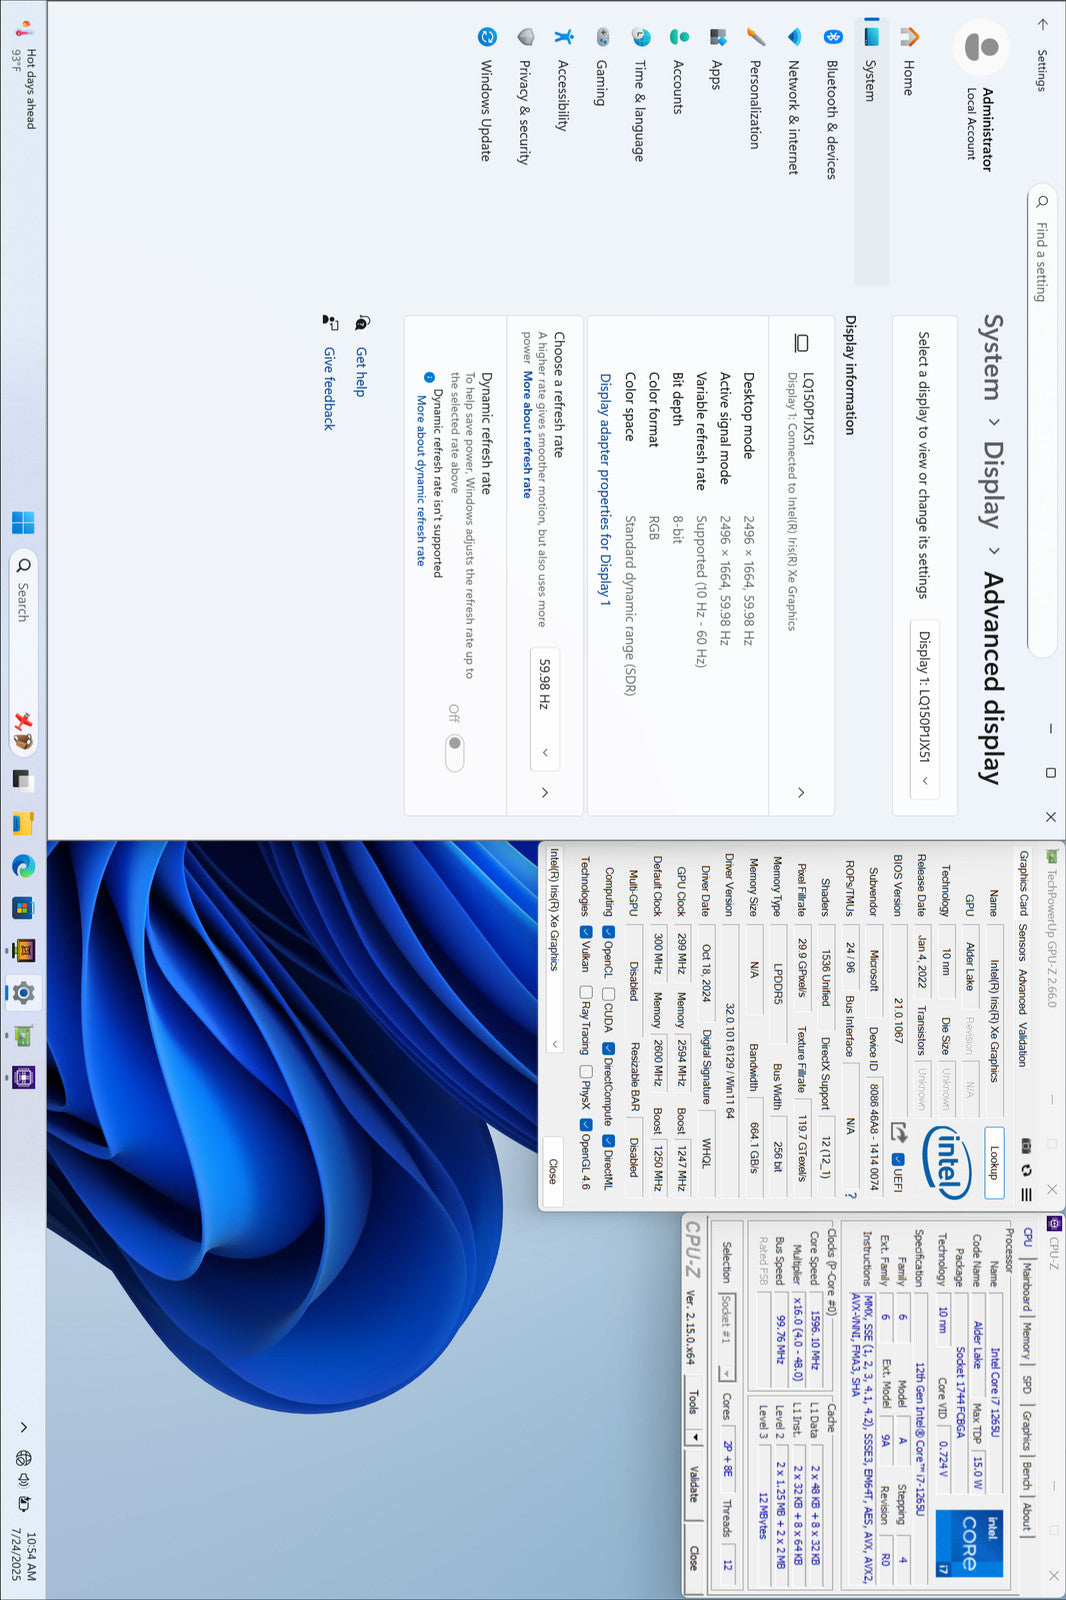Click the Close button in GPU-Z

coord(554,1171)
